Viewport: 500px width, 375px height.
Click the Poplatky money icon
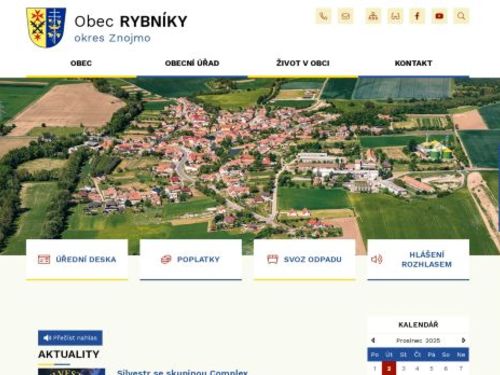click(166, 259)
